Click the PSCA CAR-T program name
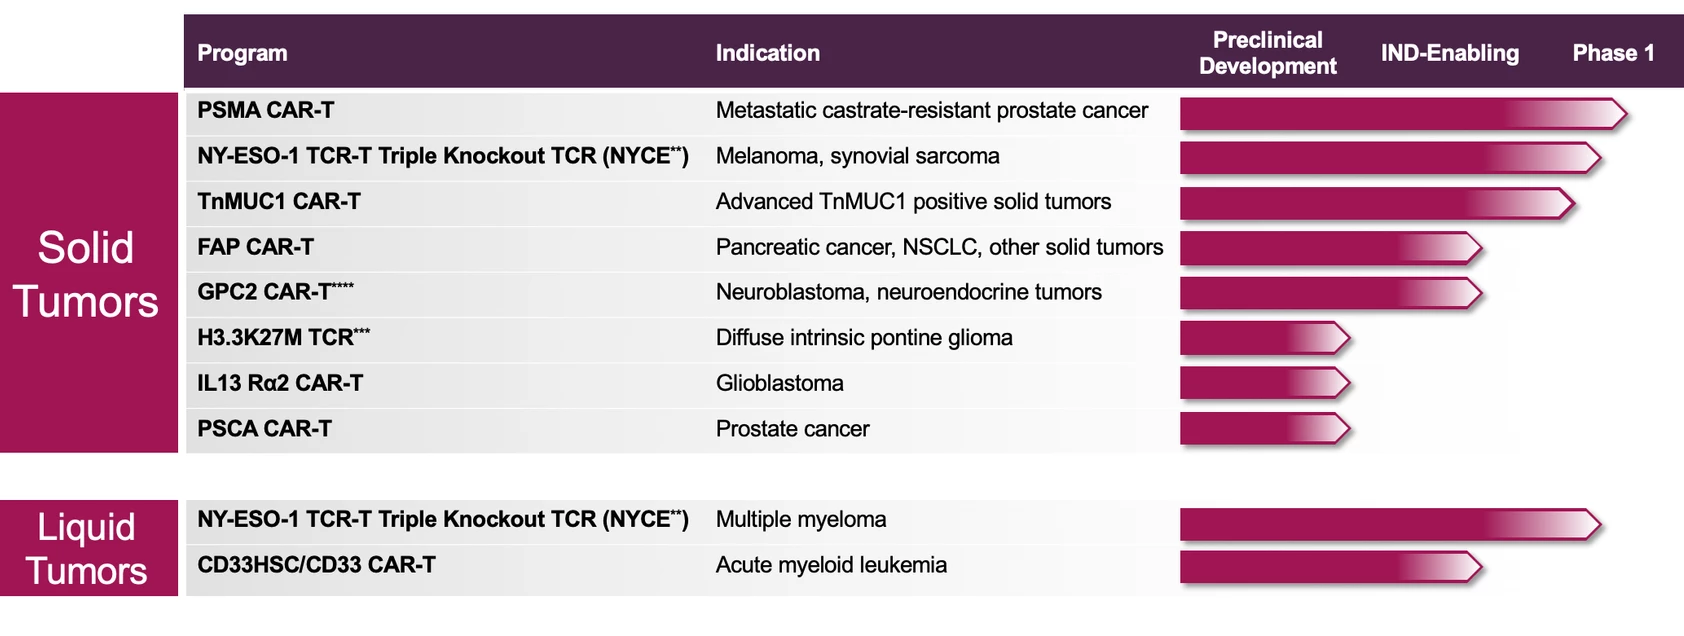 click(x=265, y=429)
